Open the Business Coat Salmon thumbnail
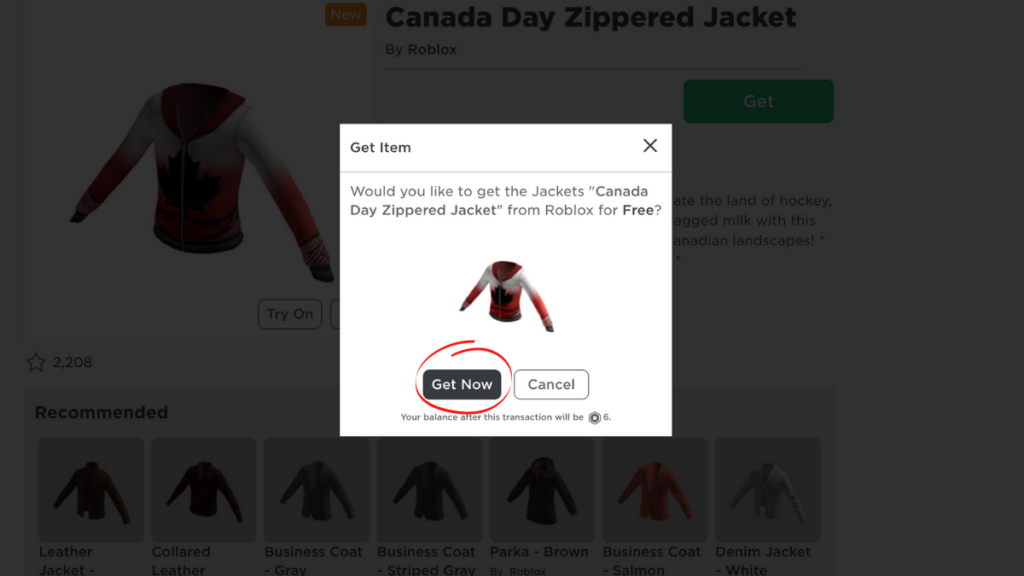 (x=654, y=490)
